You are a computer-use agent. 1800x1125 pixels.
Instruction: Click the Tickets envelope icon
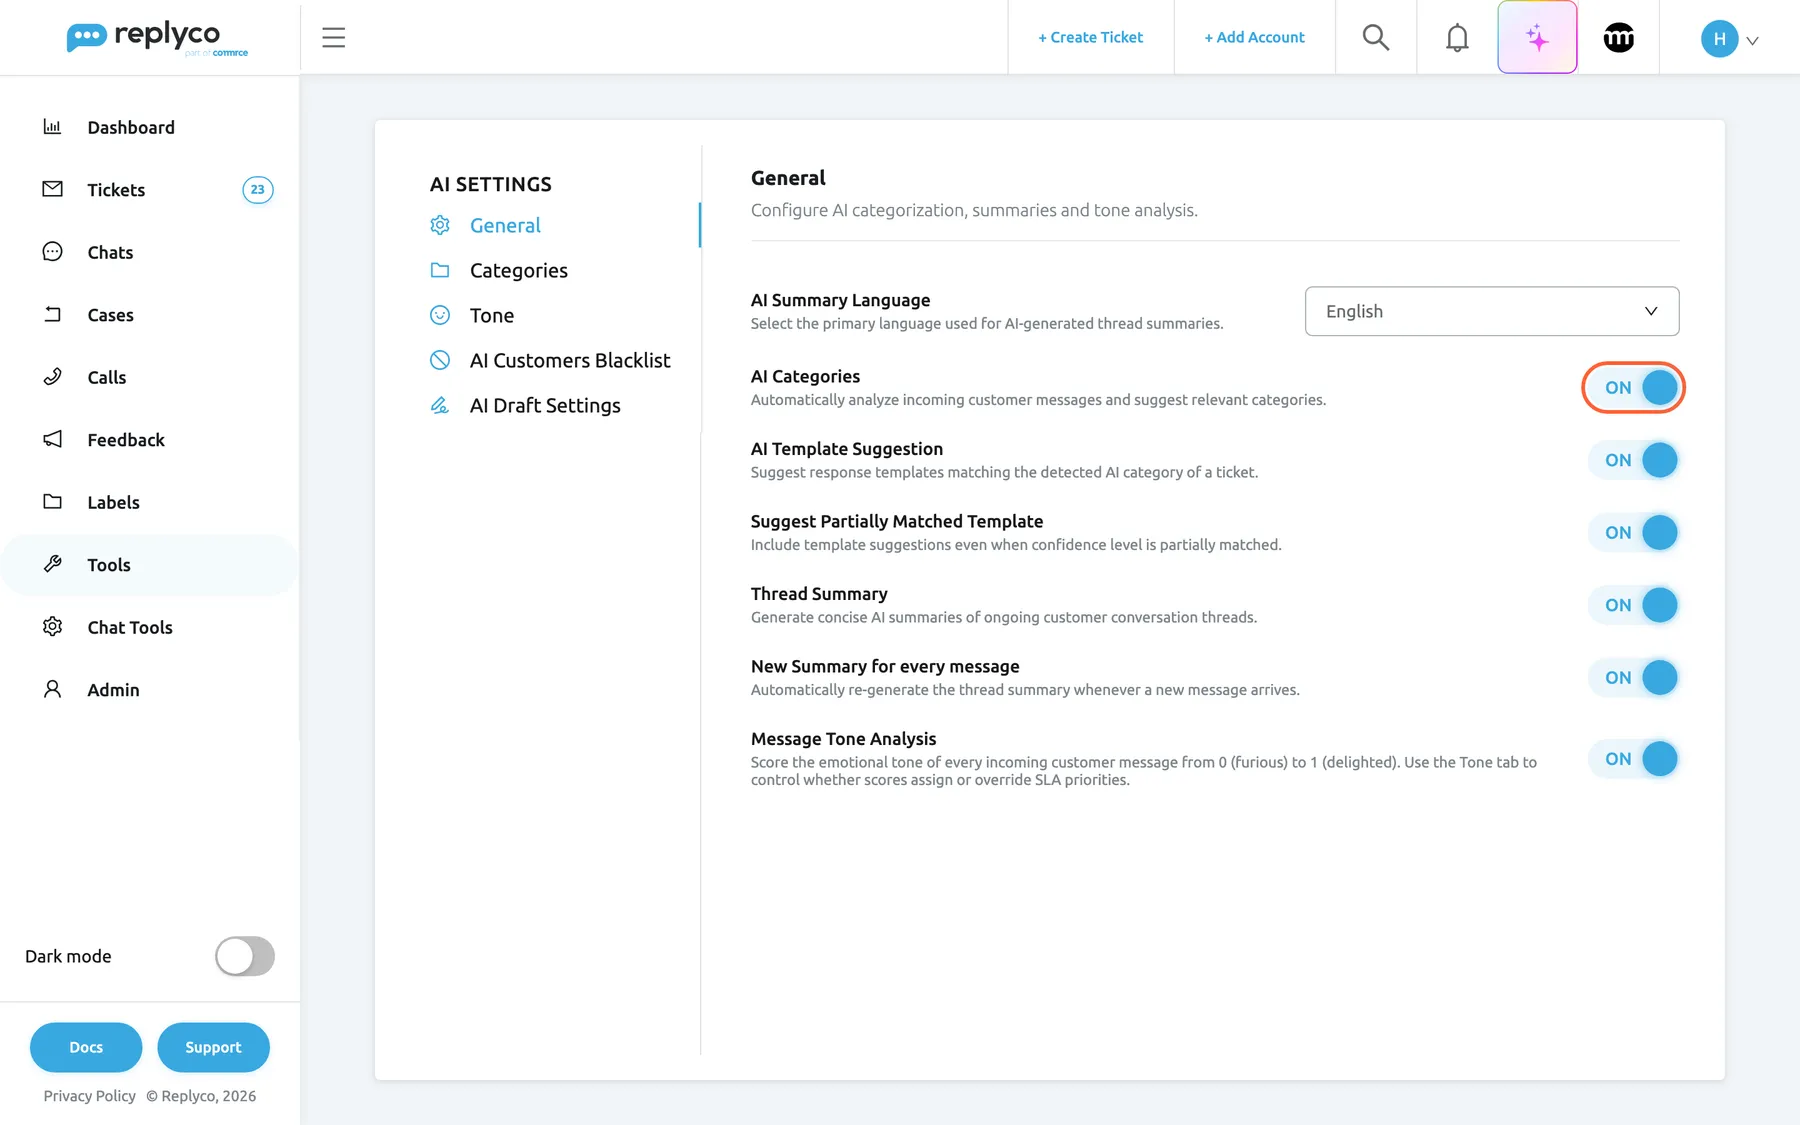coord(52,189)
